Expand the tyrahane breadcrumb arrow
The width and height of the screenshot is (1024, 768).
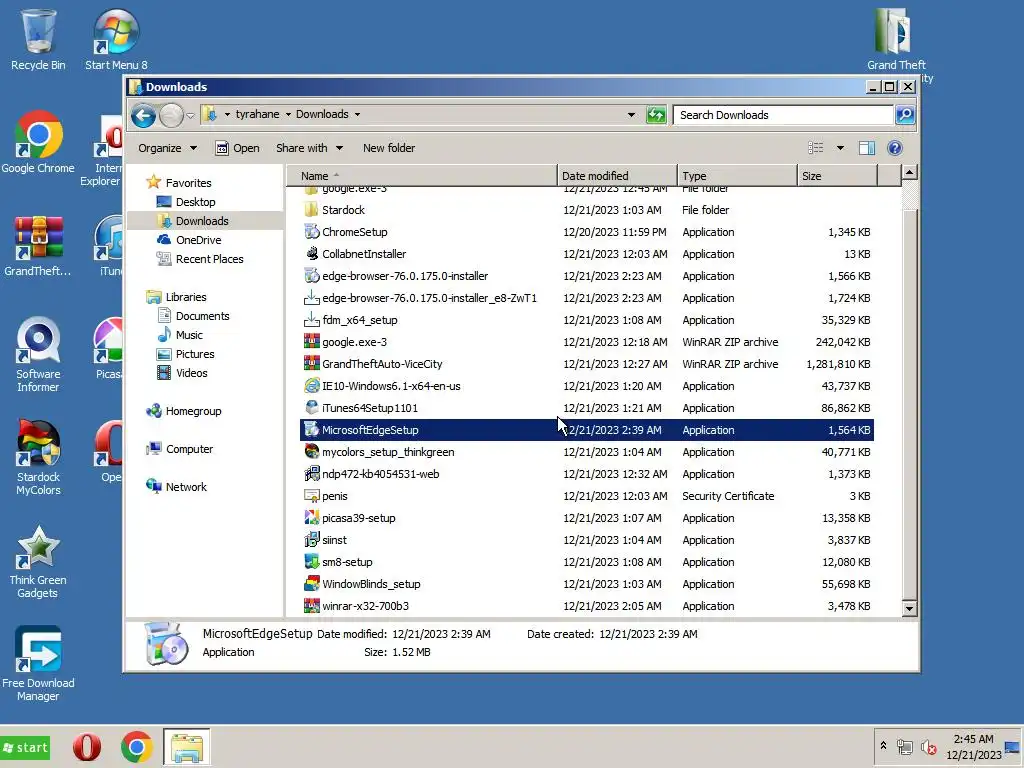pyautogui.click(x=288, y=114)
